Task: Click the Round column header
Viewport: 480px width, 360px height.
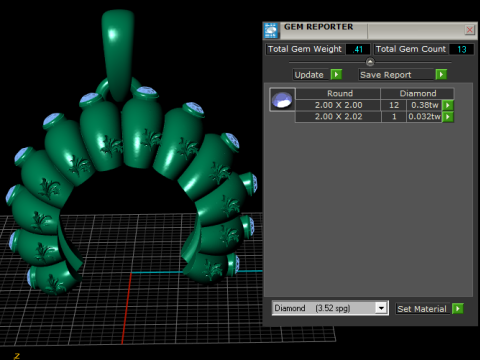Action: tap(338, 93)
